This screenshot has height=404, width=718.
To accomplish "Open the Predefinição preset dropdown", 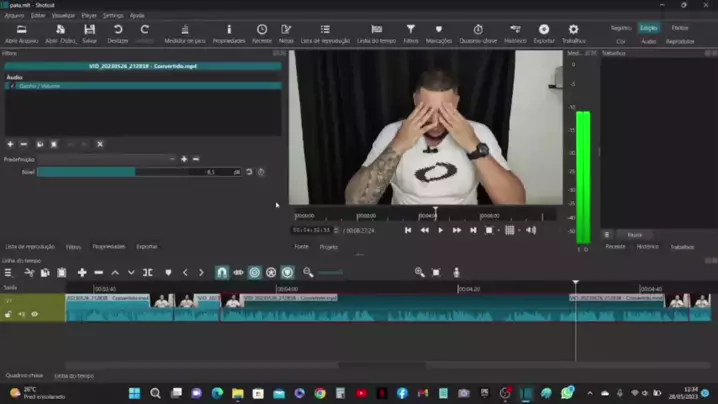I will tap(105, 159).
